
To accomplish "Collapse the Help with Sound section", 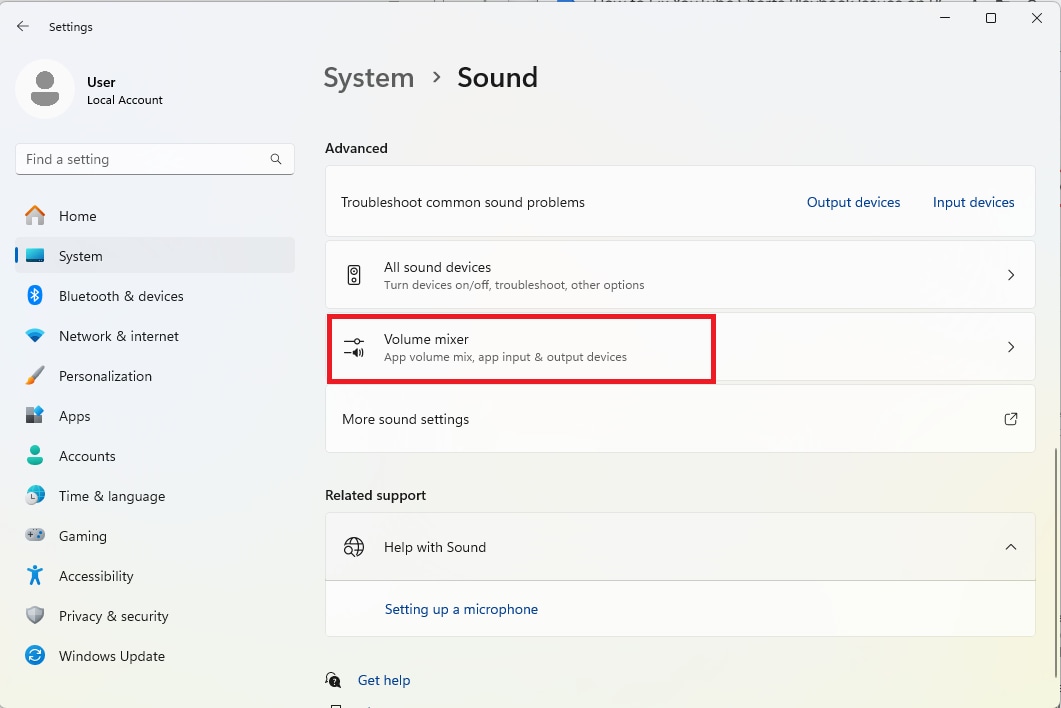I will click(1011, 547).
